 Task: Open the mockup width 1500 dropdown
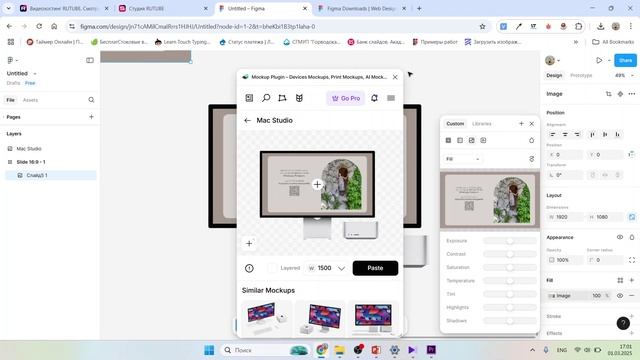pos(341,268)
